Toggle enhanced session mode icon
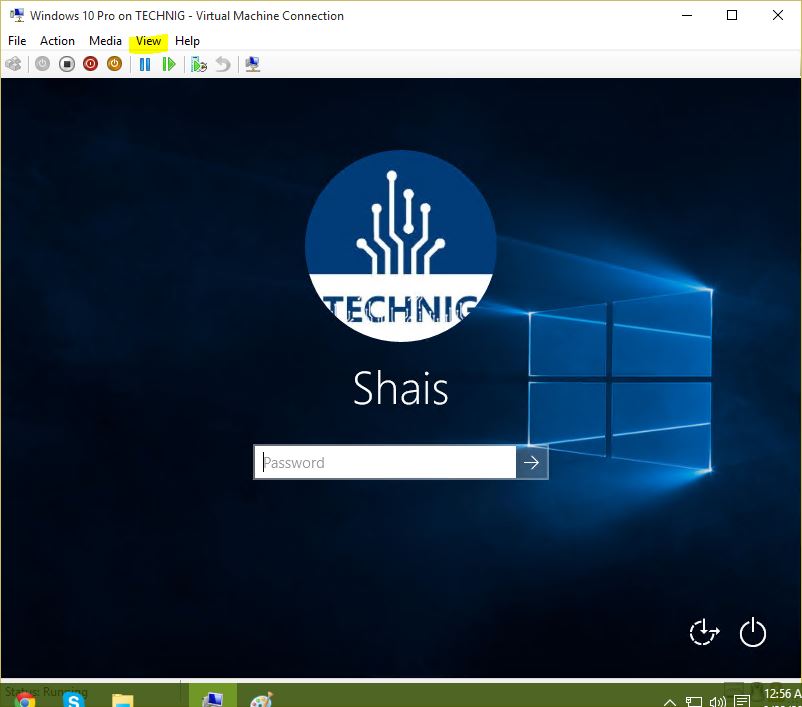 click(x=253, y=64)
